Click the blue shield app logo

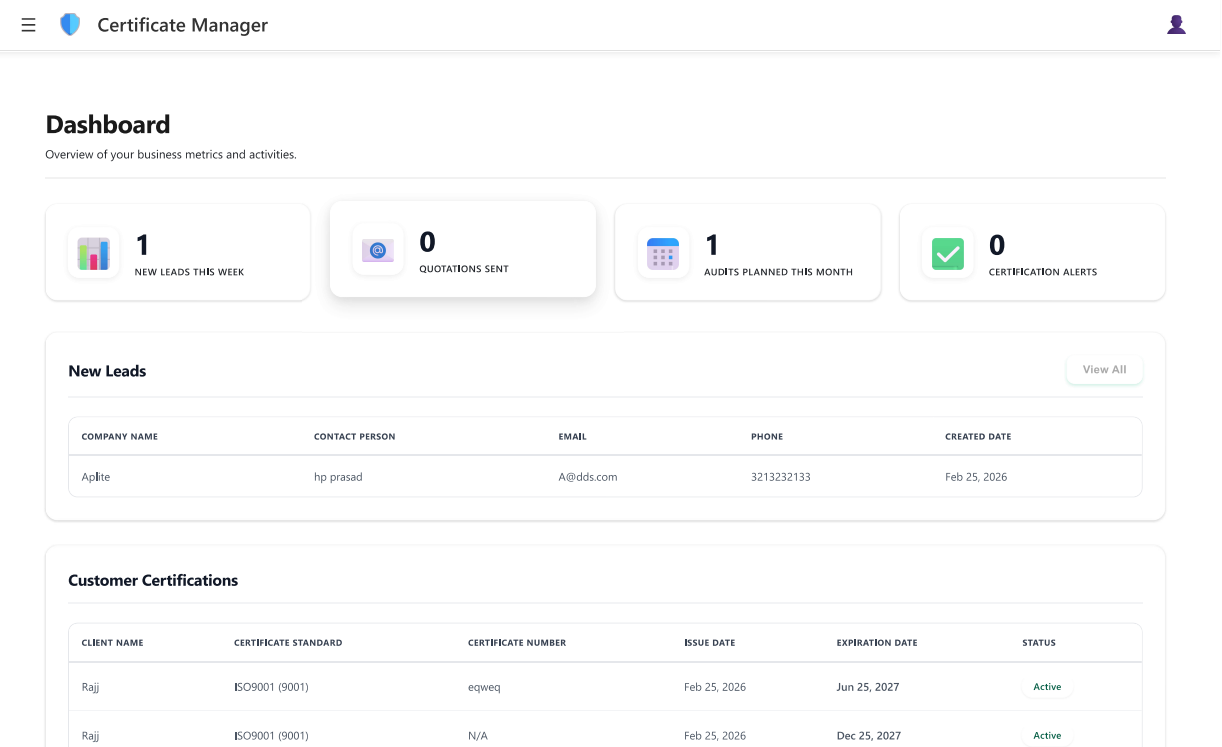70,25
